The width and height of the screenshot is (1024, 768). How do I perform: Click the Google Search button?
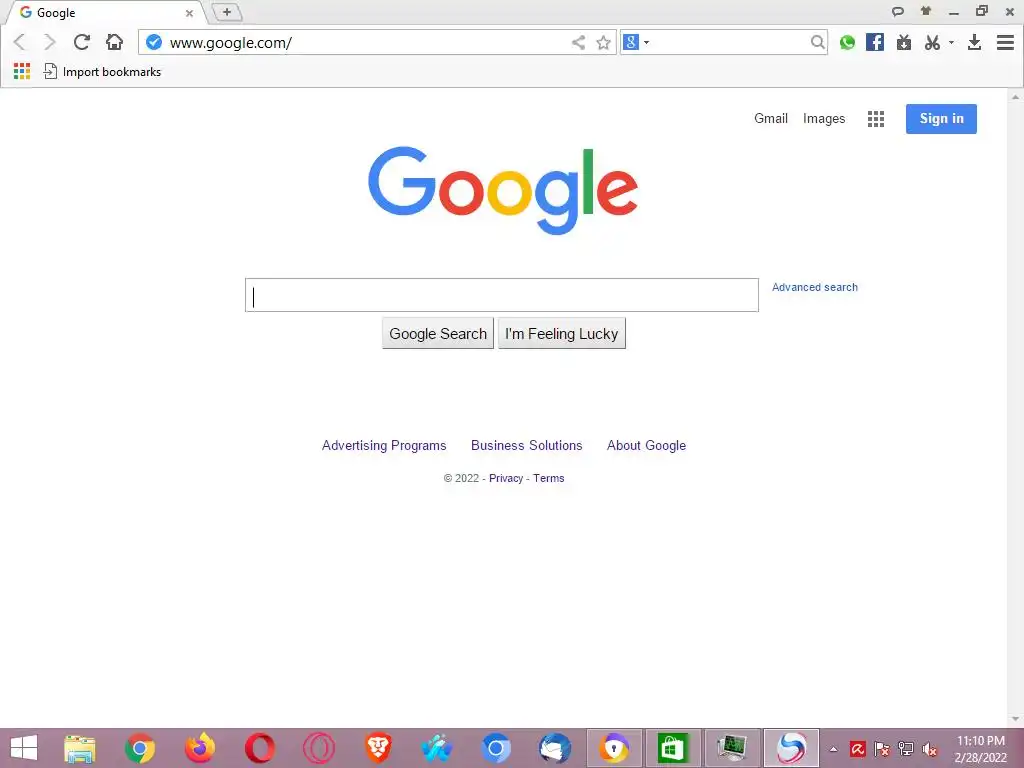[438, 334]
